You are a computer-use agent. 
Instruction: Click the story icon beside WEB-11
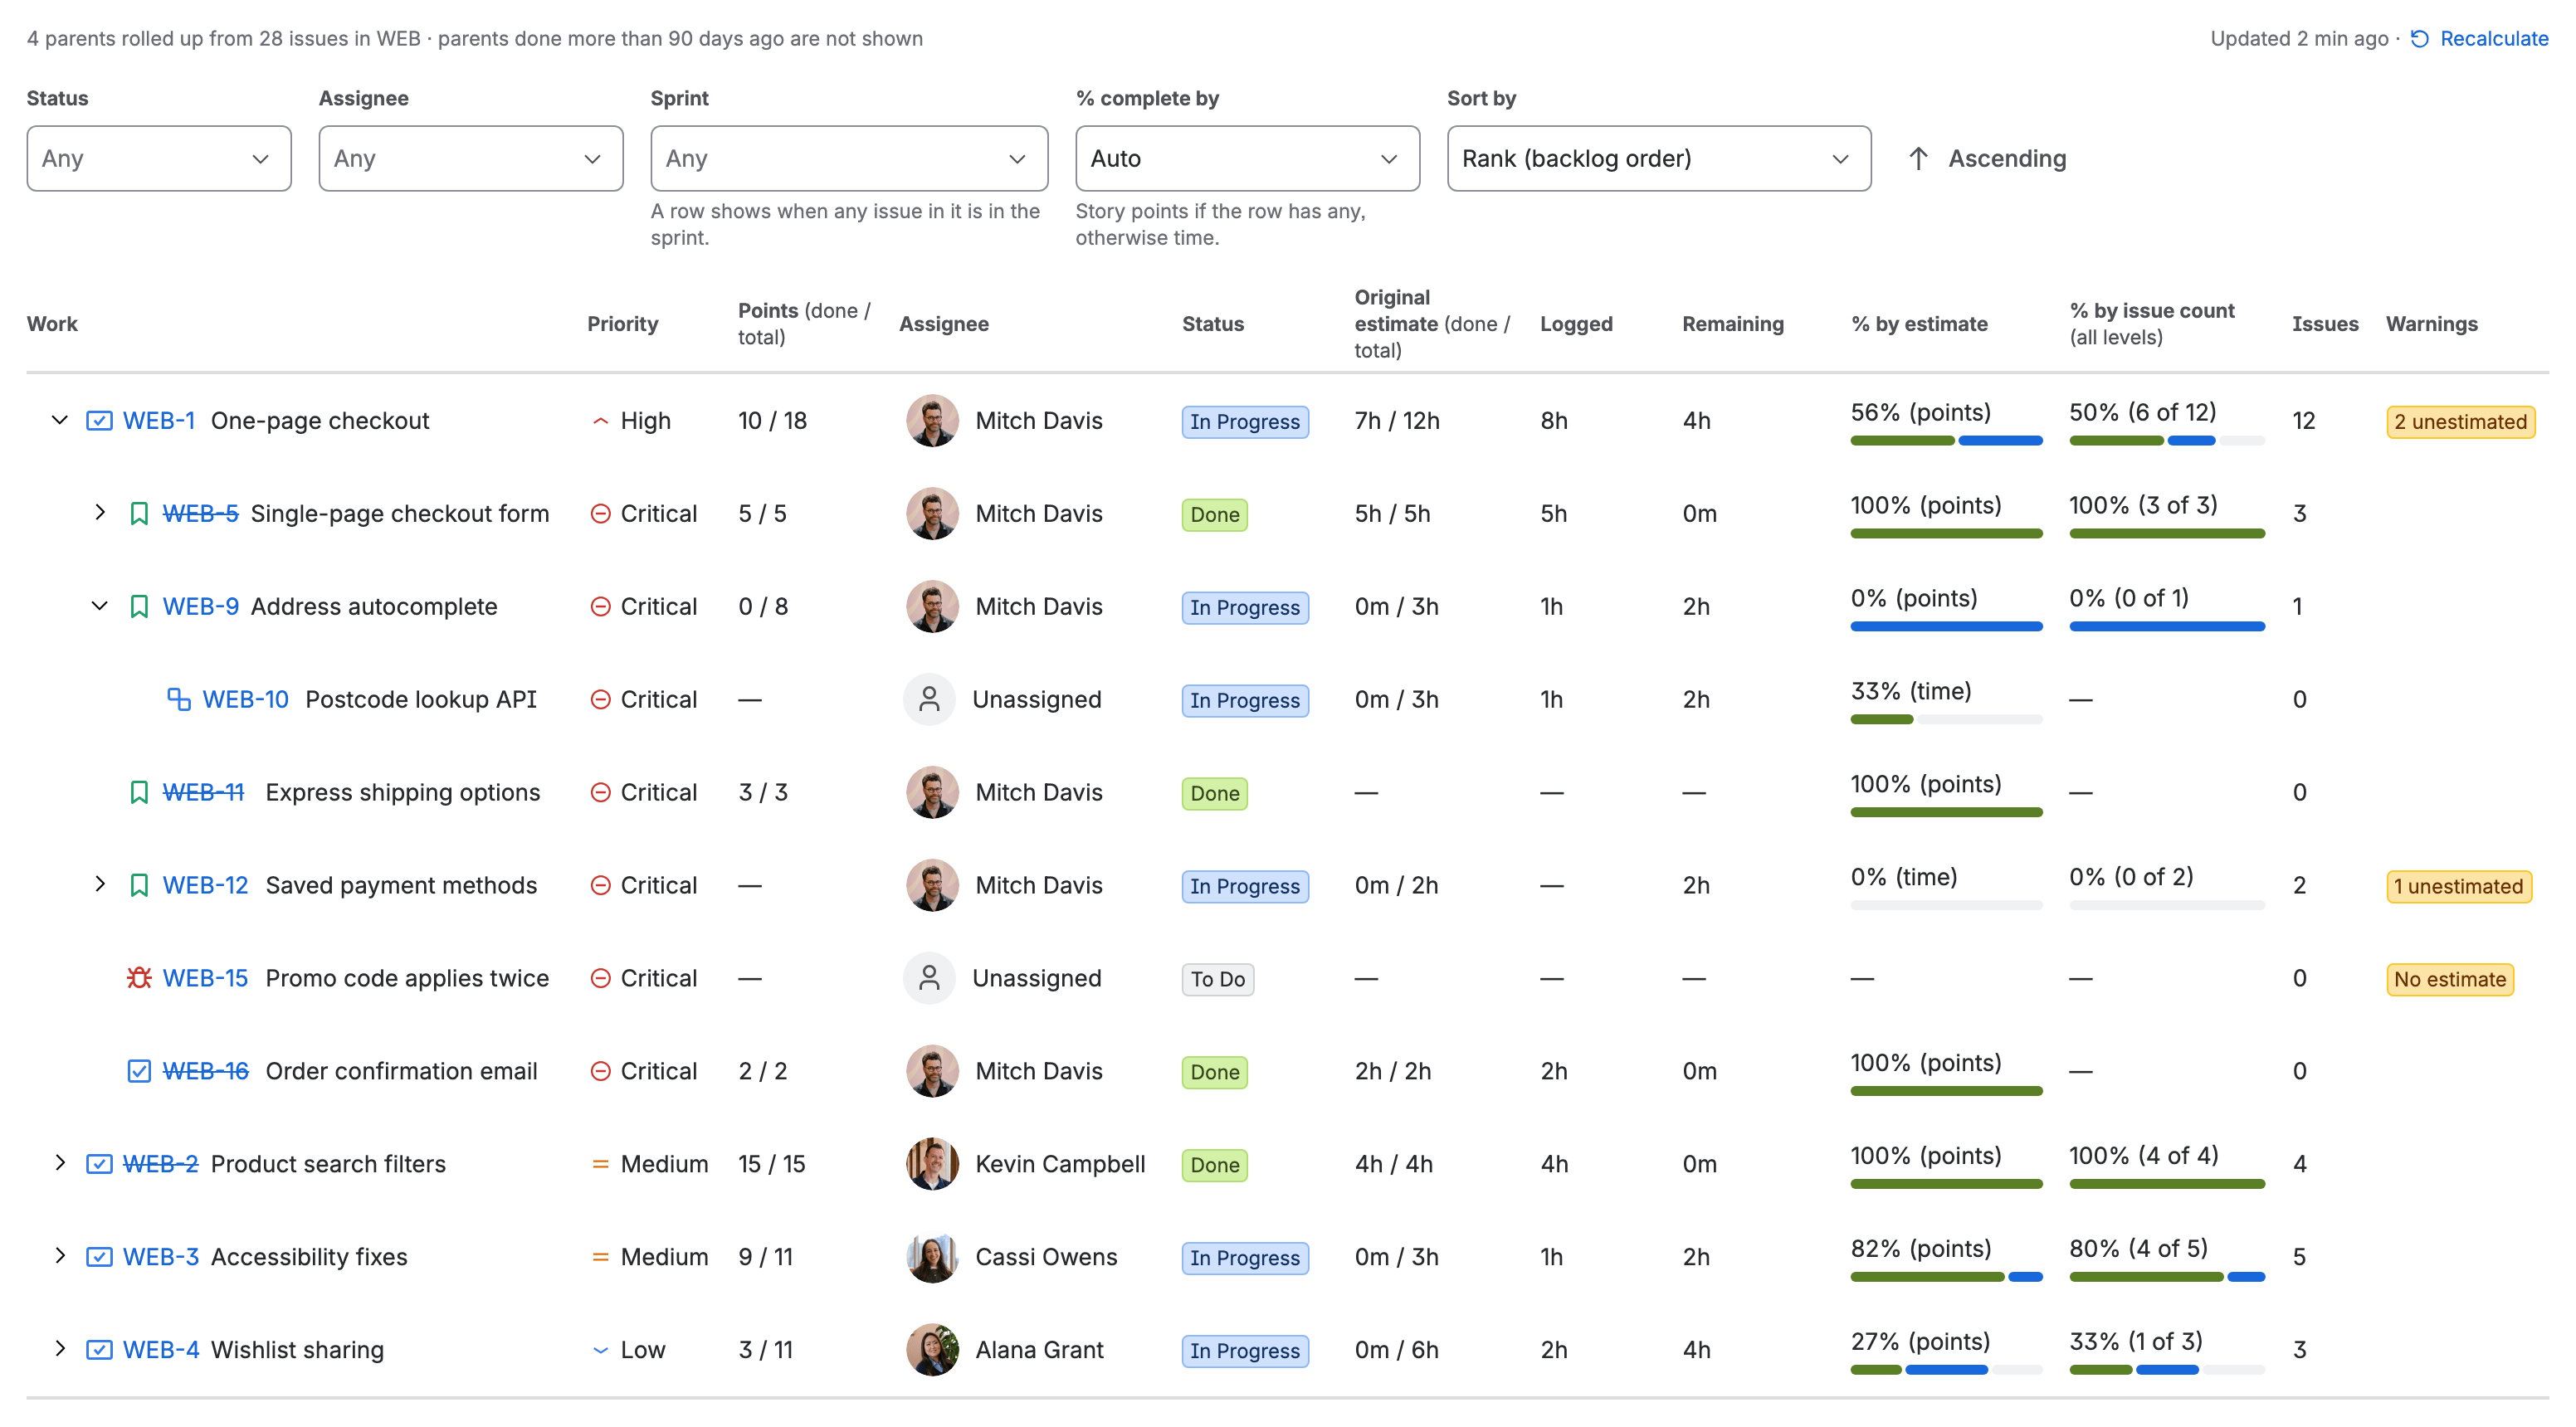pyautogui.click(x=139, y=793)
